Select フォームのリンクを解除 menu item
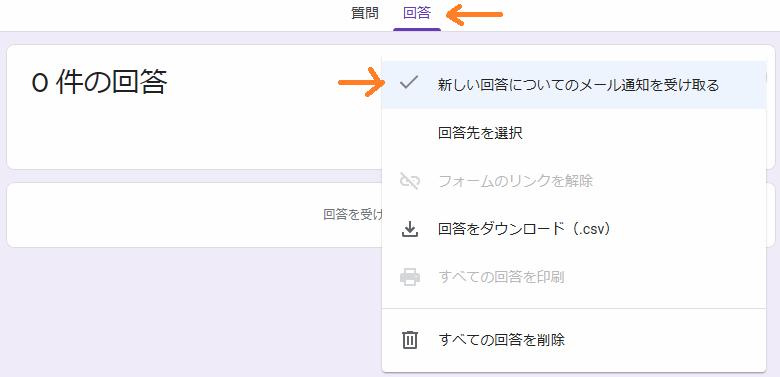 point(574,181)
